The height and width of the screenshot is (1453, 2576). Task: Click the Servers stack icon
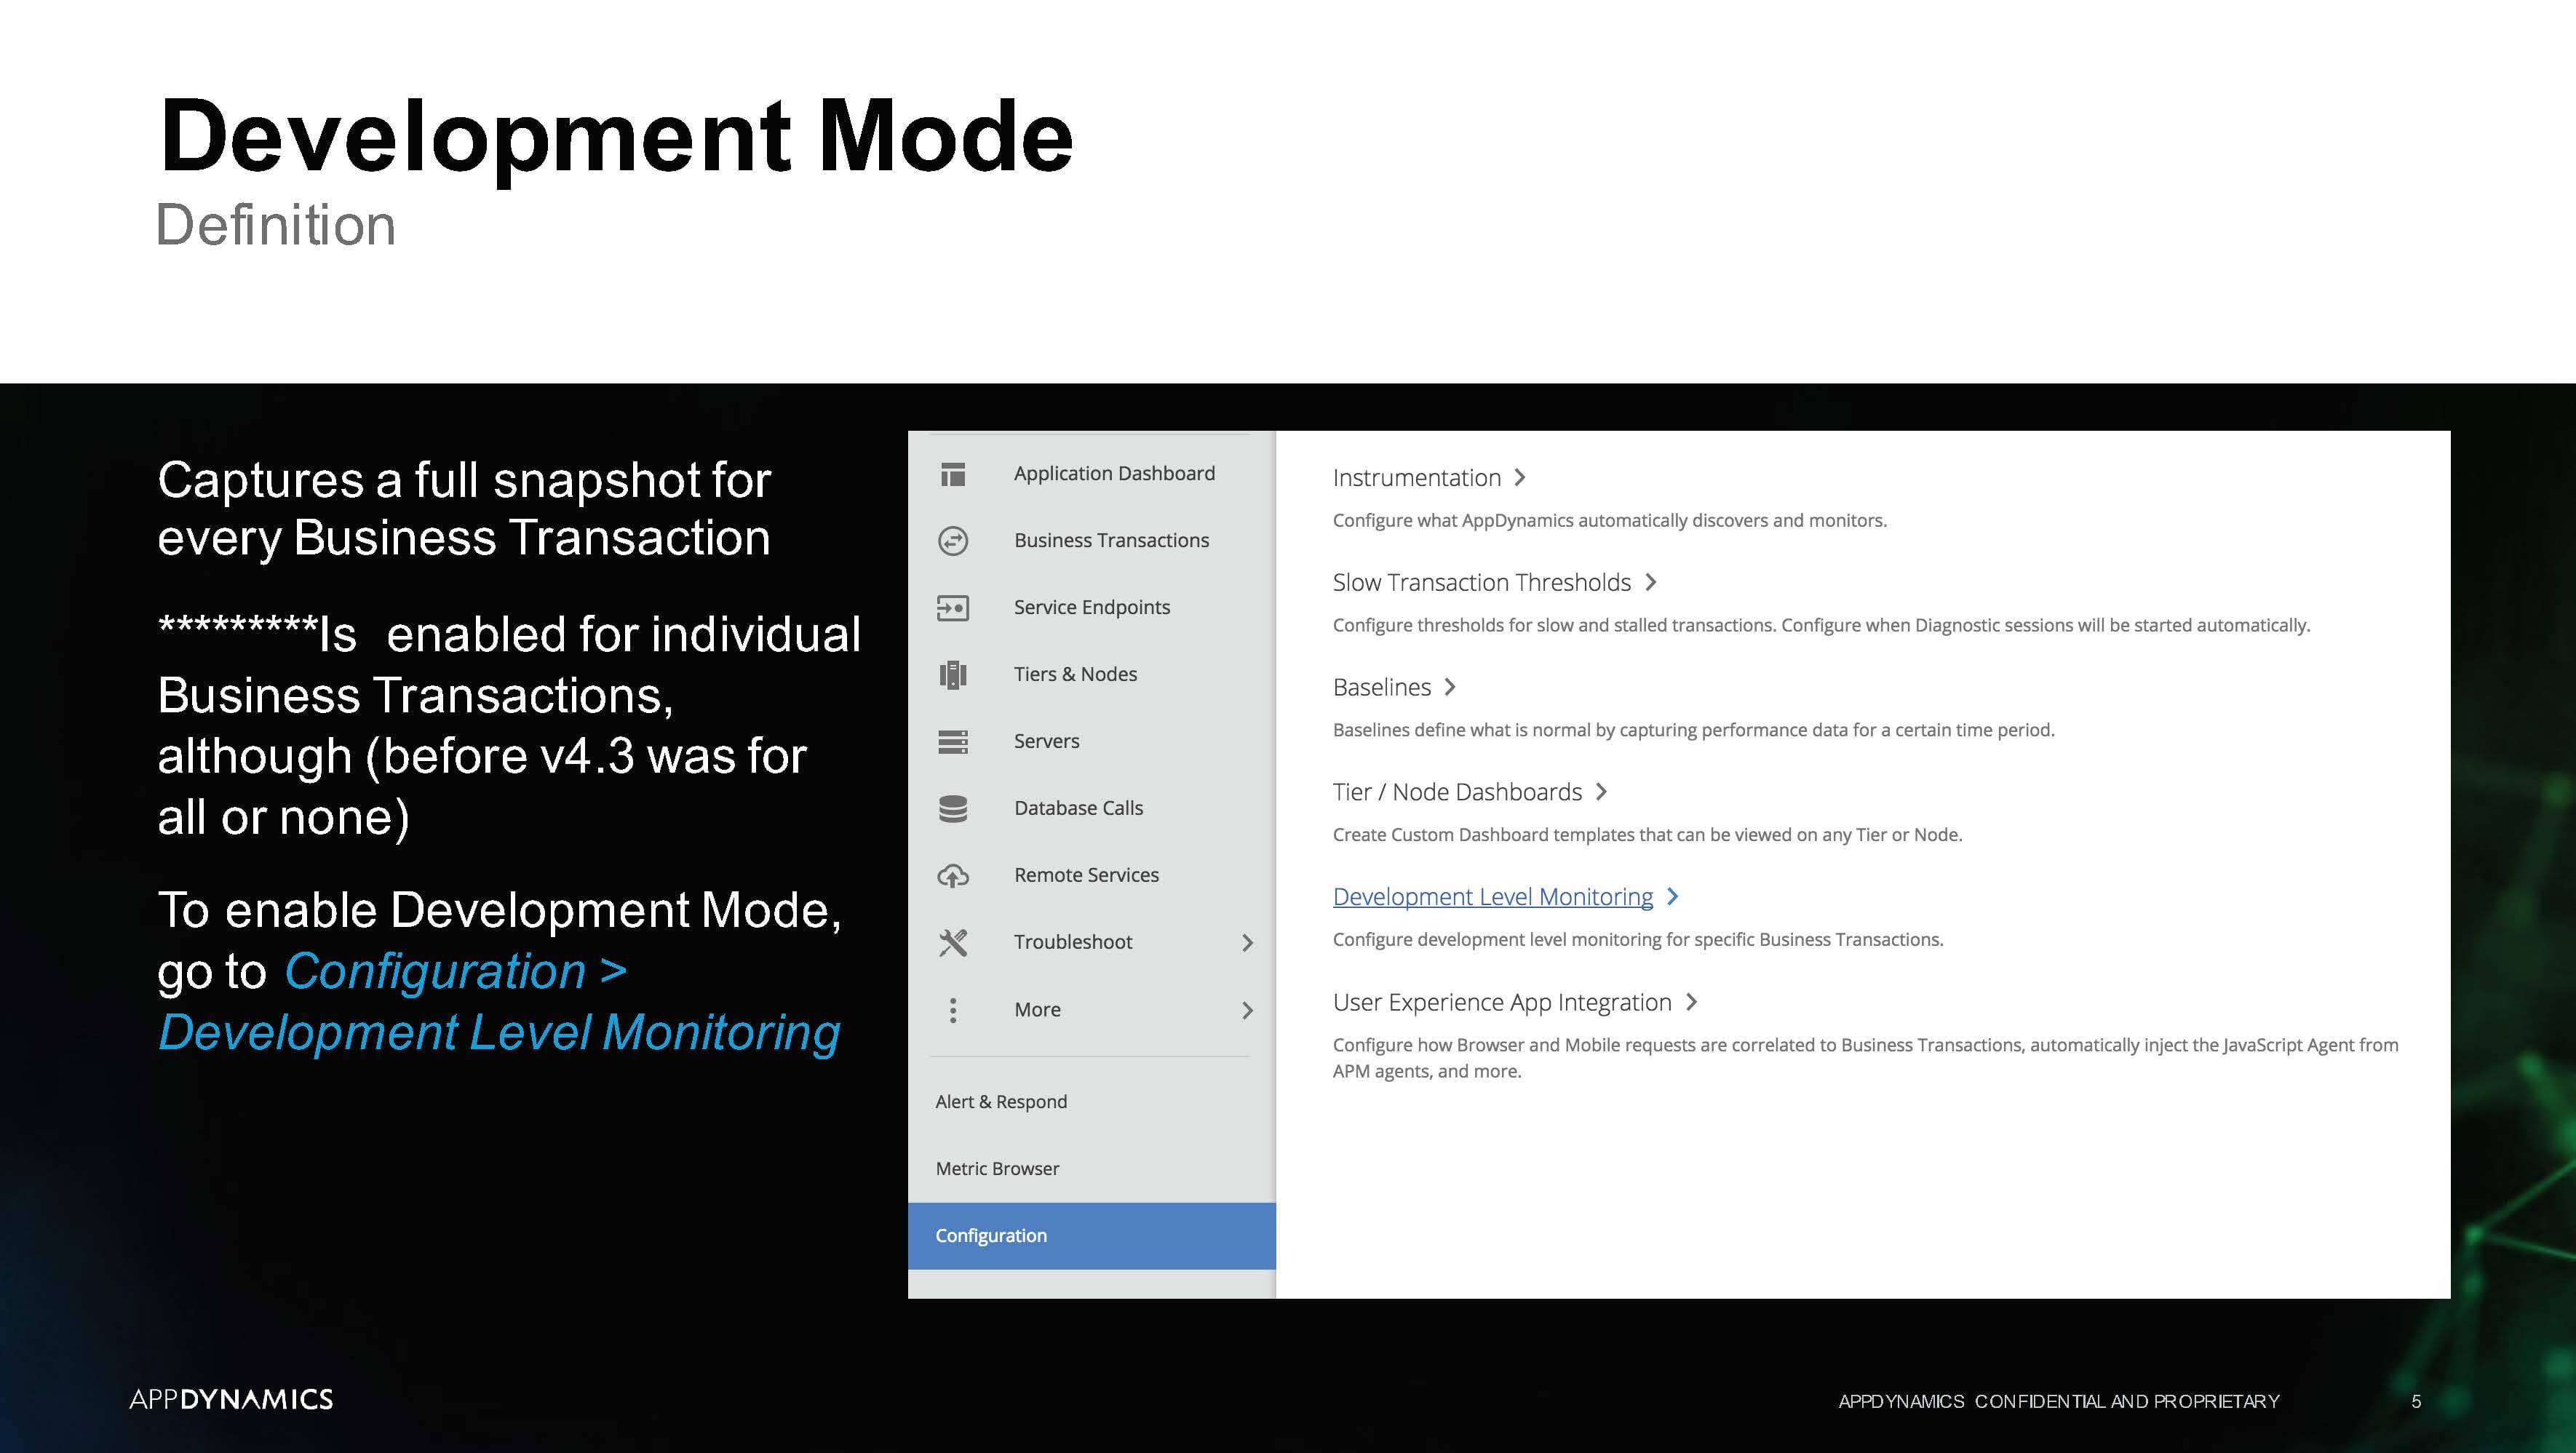[x=953, y=742]
